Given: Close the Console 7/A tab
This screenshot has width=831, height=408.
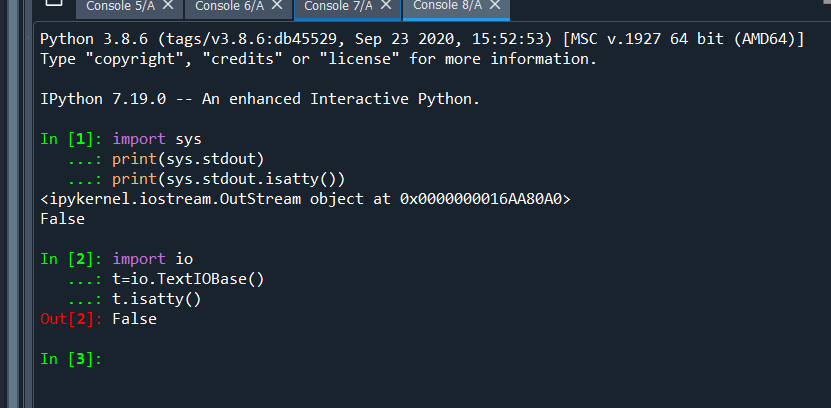Looking at the screenshot, I should 386,5.
